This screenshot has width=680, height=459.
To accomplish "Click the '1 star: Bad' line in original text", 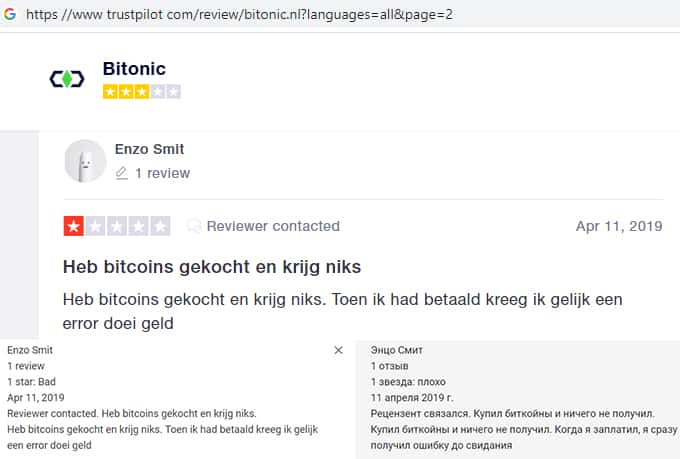I will pyautogui.click(x=33, y=381).
